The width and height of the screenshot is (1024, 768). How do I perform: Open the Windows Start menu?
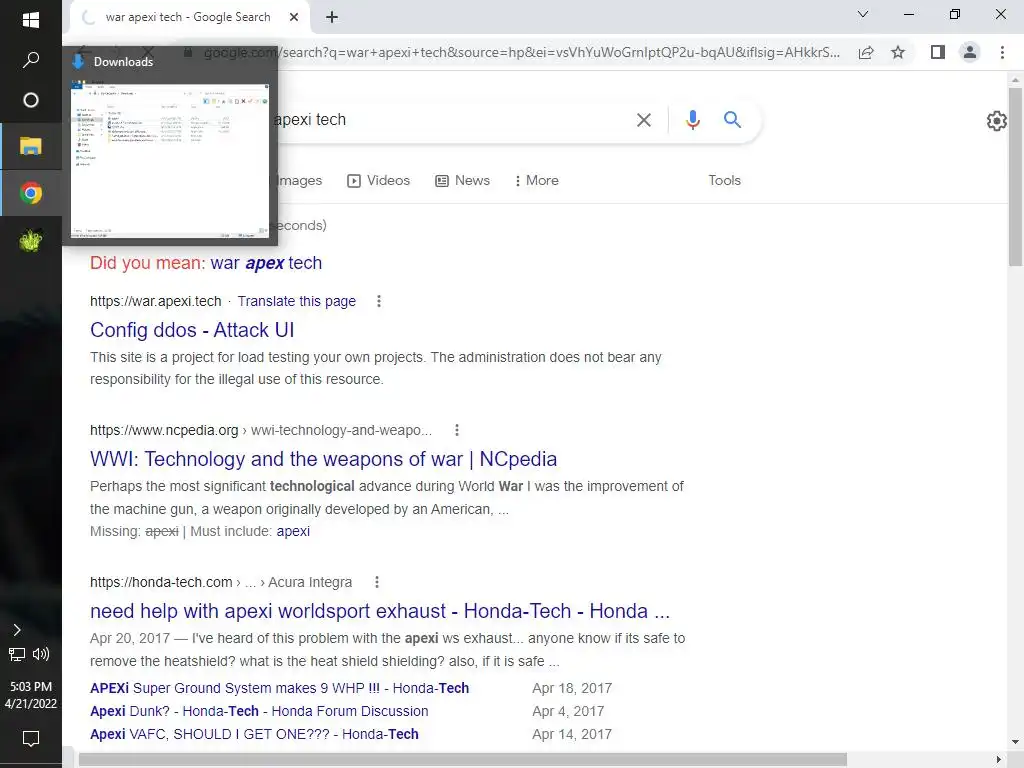pyautogui.click(x=31, y=20)
